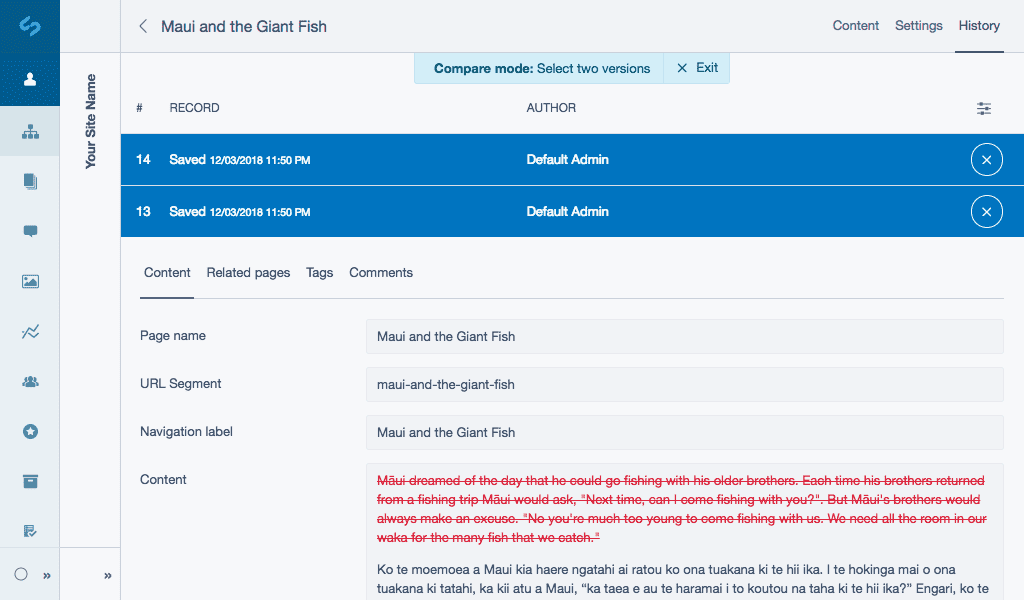
Task: Open the line chart Reports icon
Action: (30, 332)
